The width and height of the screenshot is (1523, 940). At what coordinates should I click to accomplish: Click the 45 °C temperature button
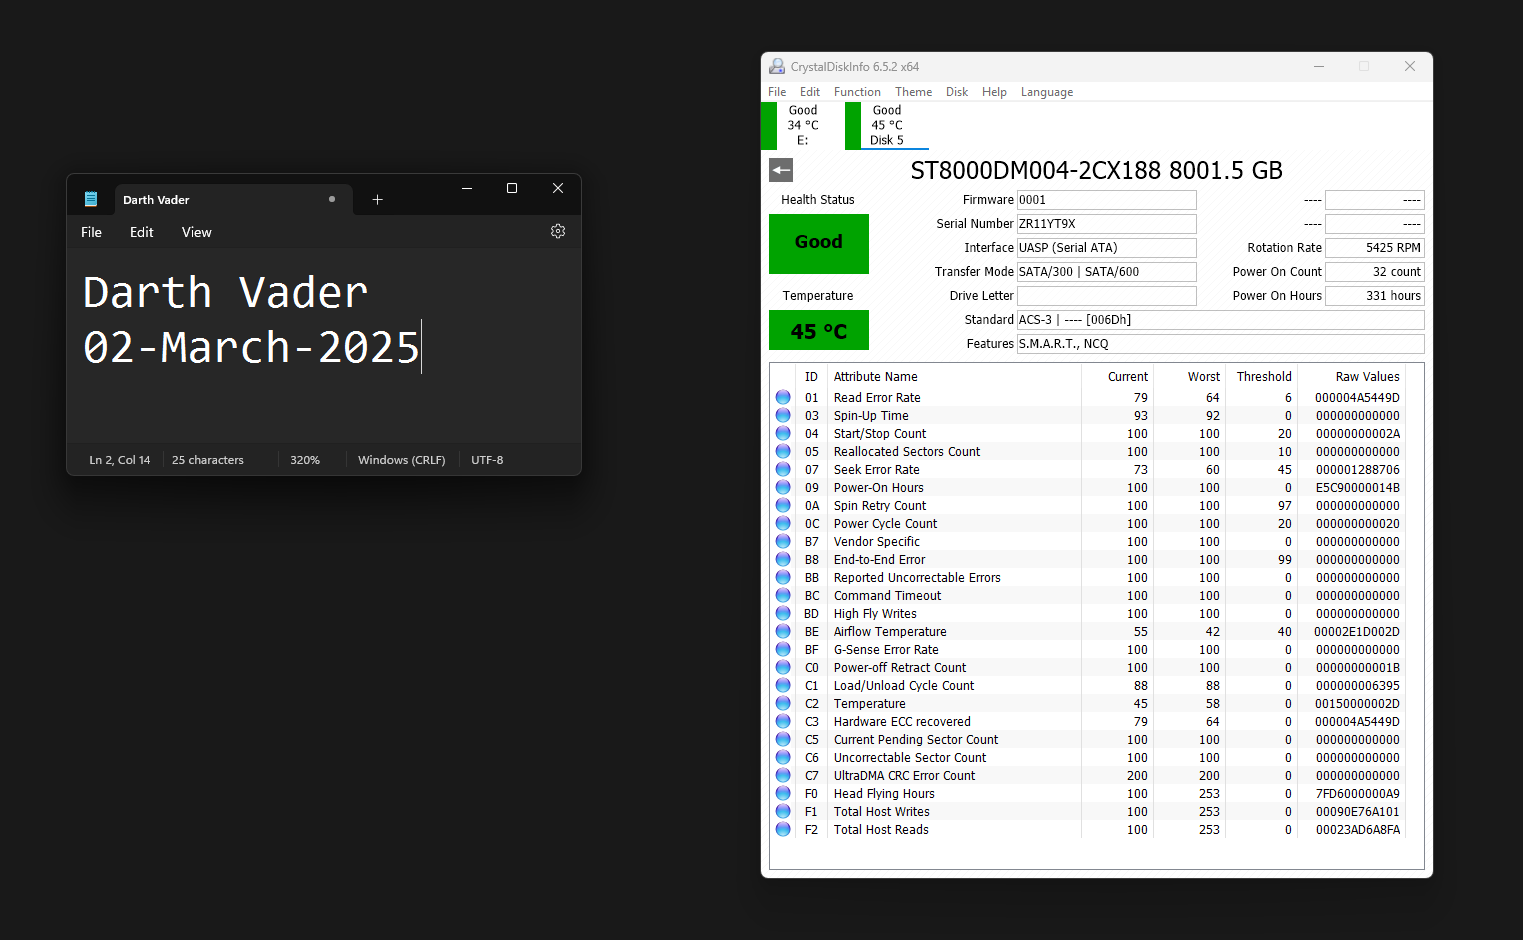[818, 331]
